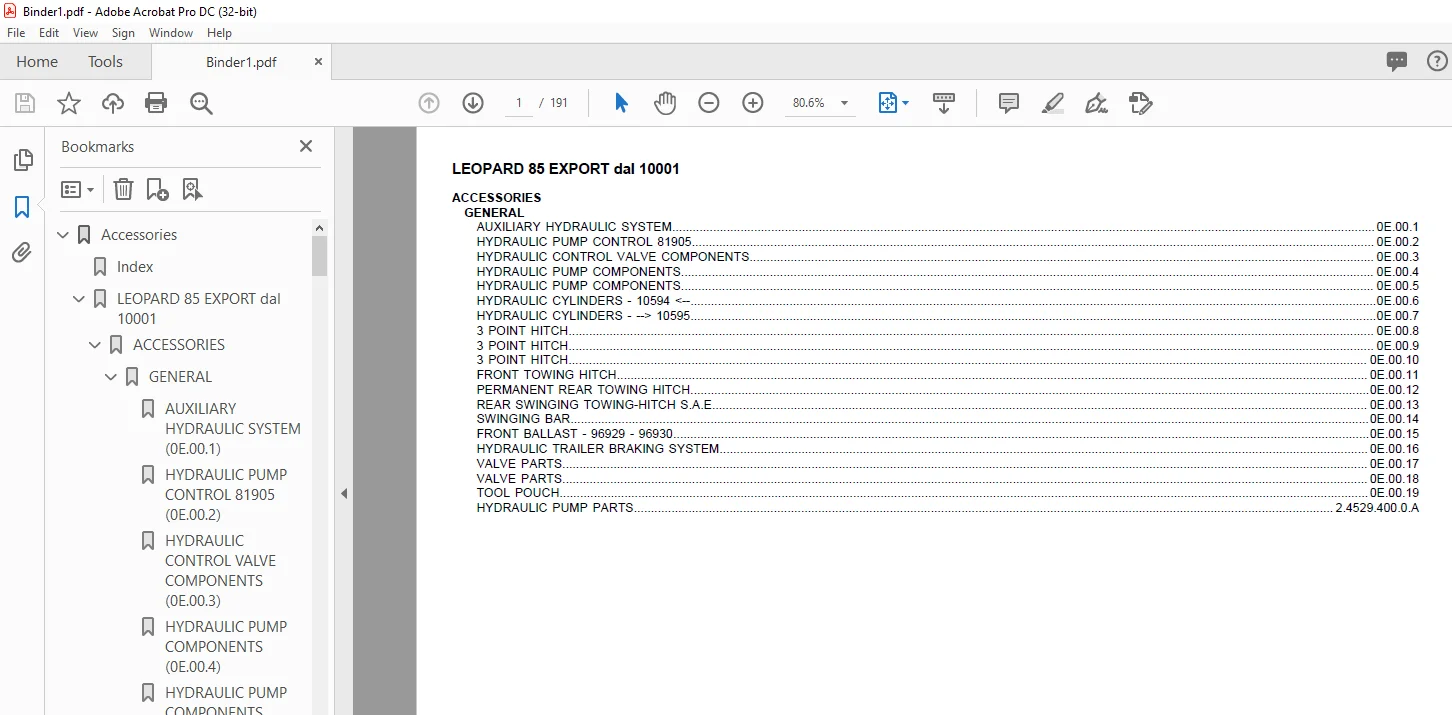
Task: Open the Sign menu
Action: tap(123, 33)
